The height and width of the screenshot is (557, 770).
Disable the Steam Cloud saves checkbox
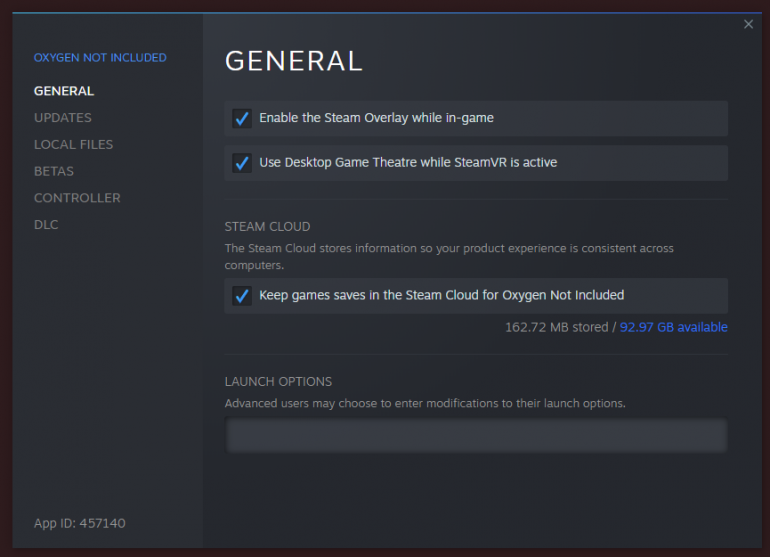(x=242, y=296)
